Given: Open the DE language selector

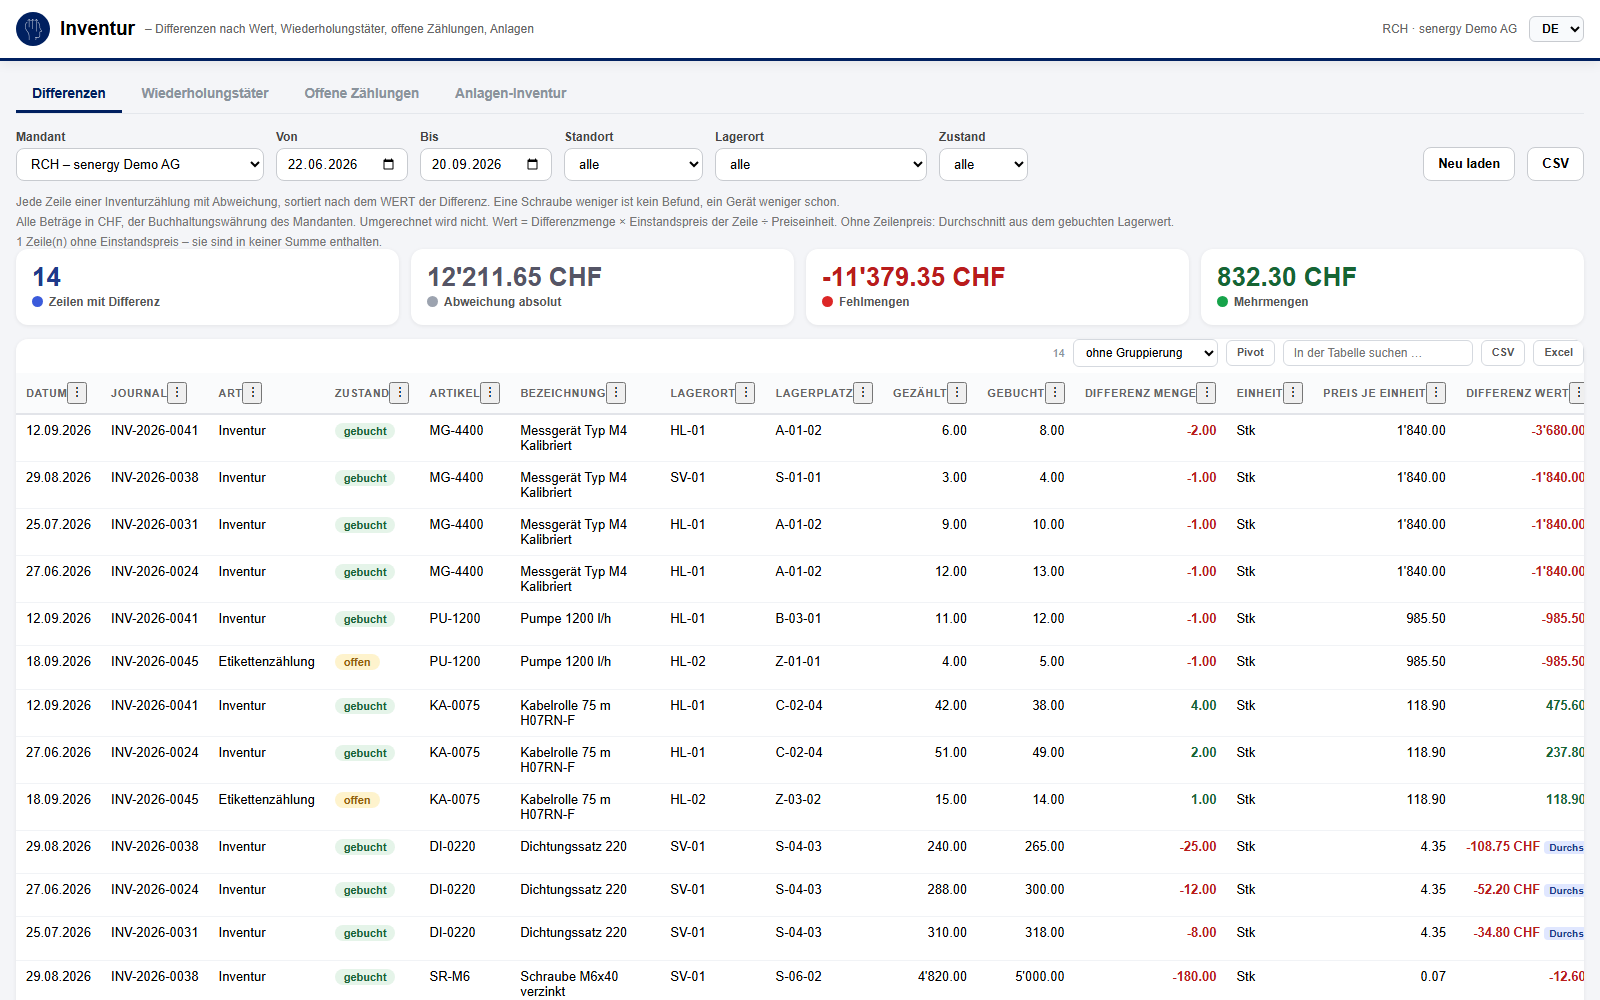Looking at the screenshot, I should pyautogui.click(x=1556, y=29).
